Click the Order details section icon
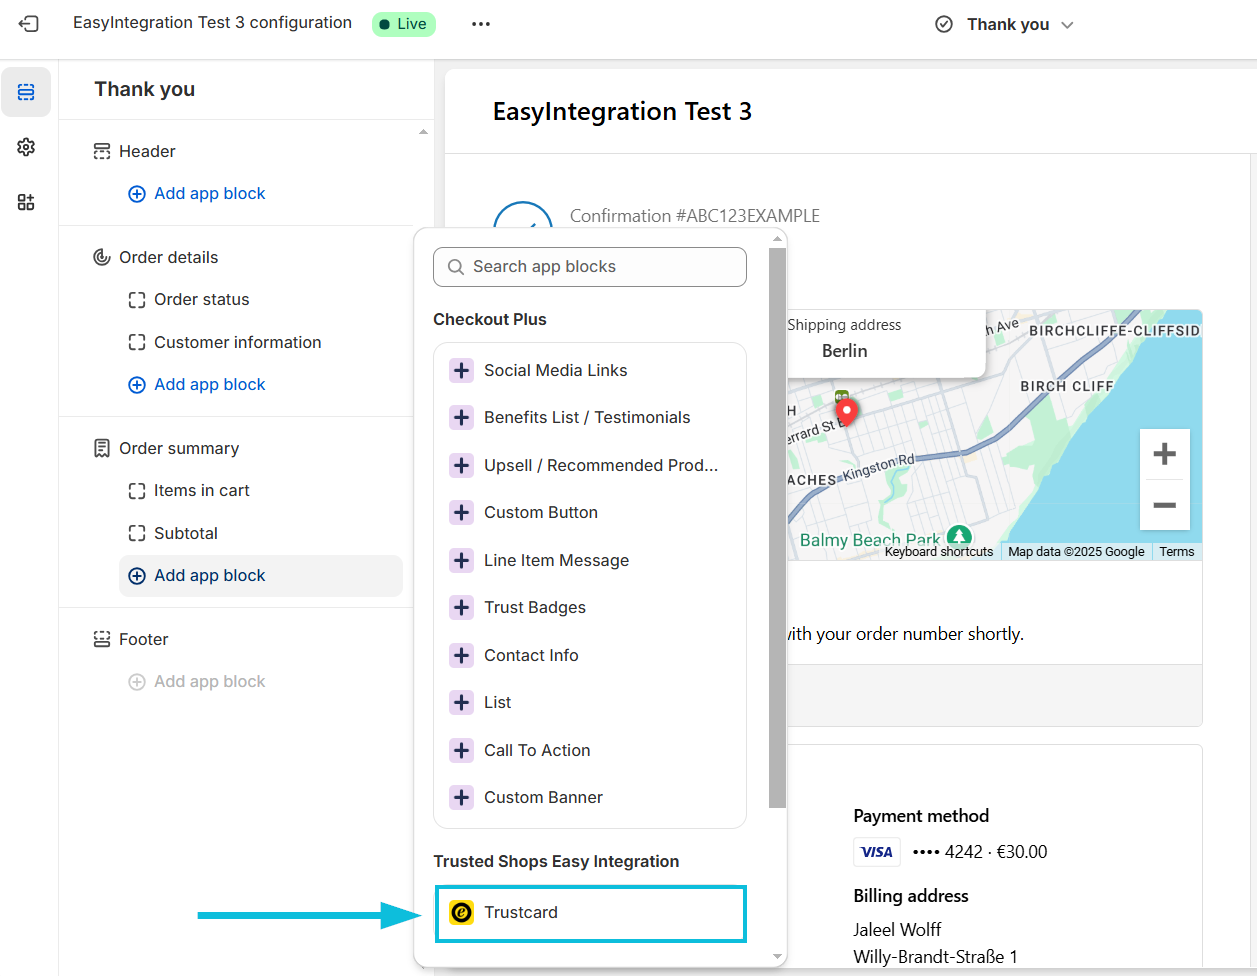This screenshot has width=1257, height=976. pyautogui.click(x=102, y=257)
